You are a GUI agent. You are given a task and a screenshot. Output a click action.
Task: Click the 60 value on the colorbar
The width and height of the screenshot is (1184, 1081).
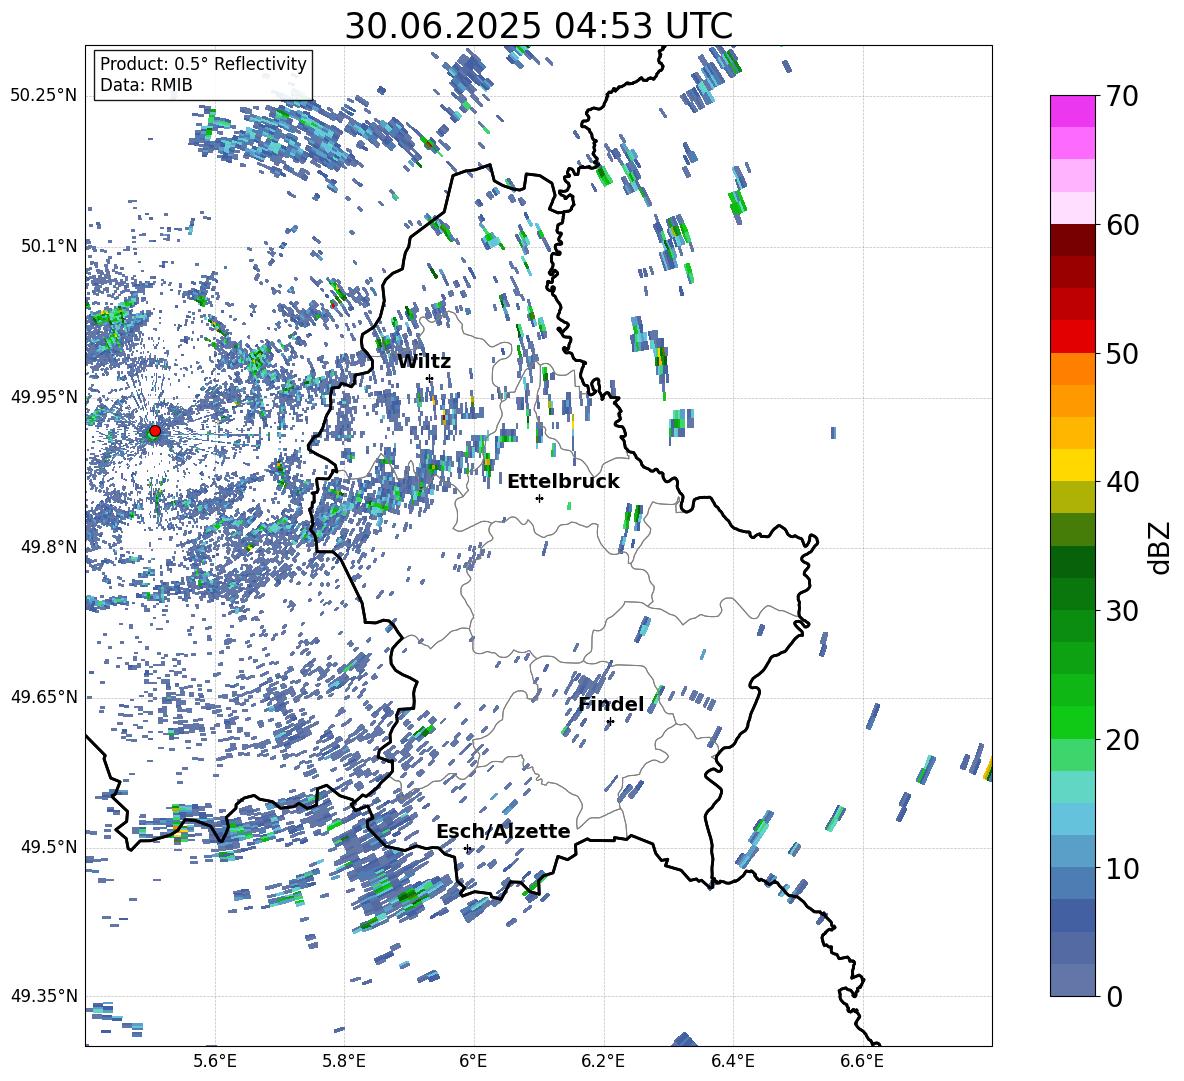[x=1122, y=225]
